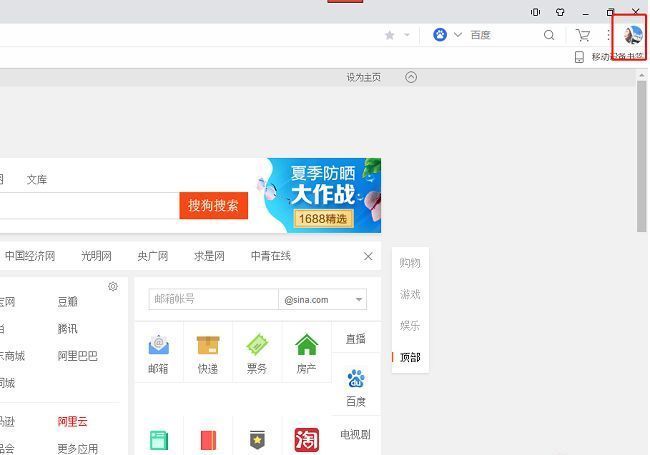Click the 百度 paw icon tile

pyautogui.click(x=356, y=379)
